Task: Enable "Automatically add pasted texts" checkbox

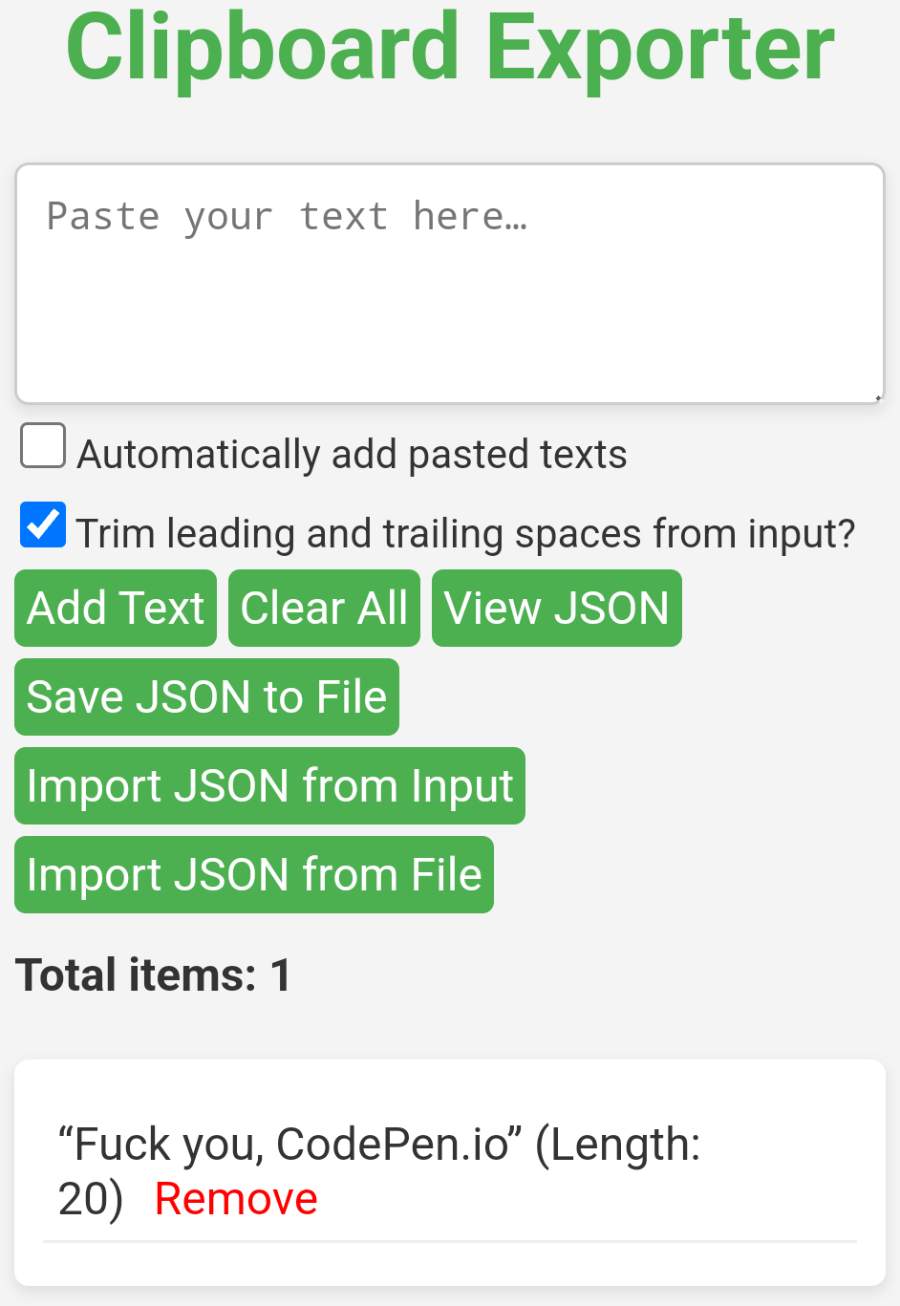Action: click(x=43, y=446)
